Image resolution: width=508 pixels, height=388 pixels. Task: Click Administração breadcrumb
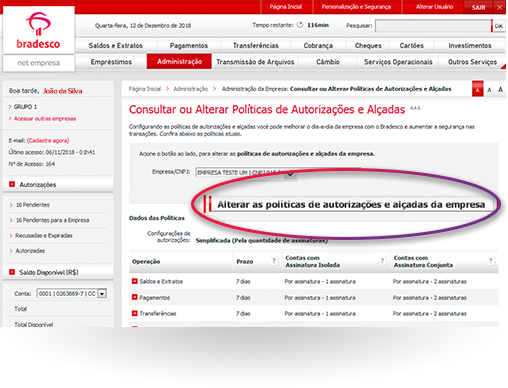pos(190,89)
